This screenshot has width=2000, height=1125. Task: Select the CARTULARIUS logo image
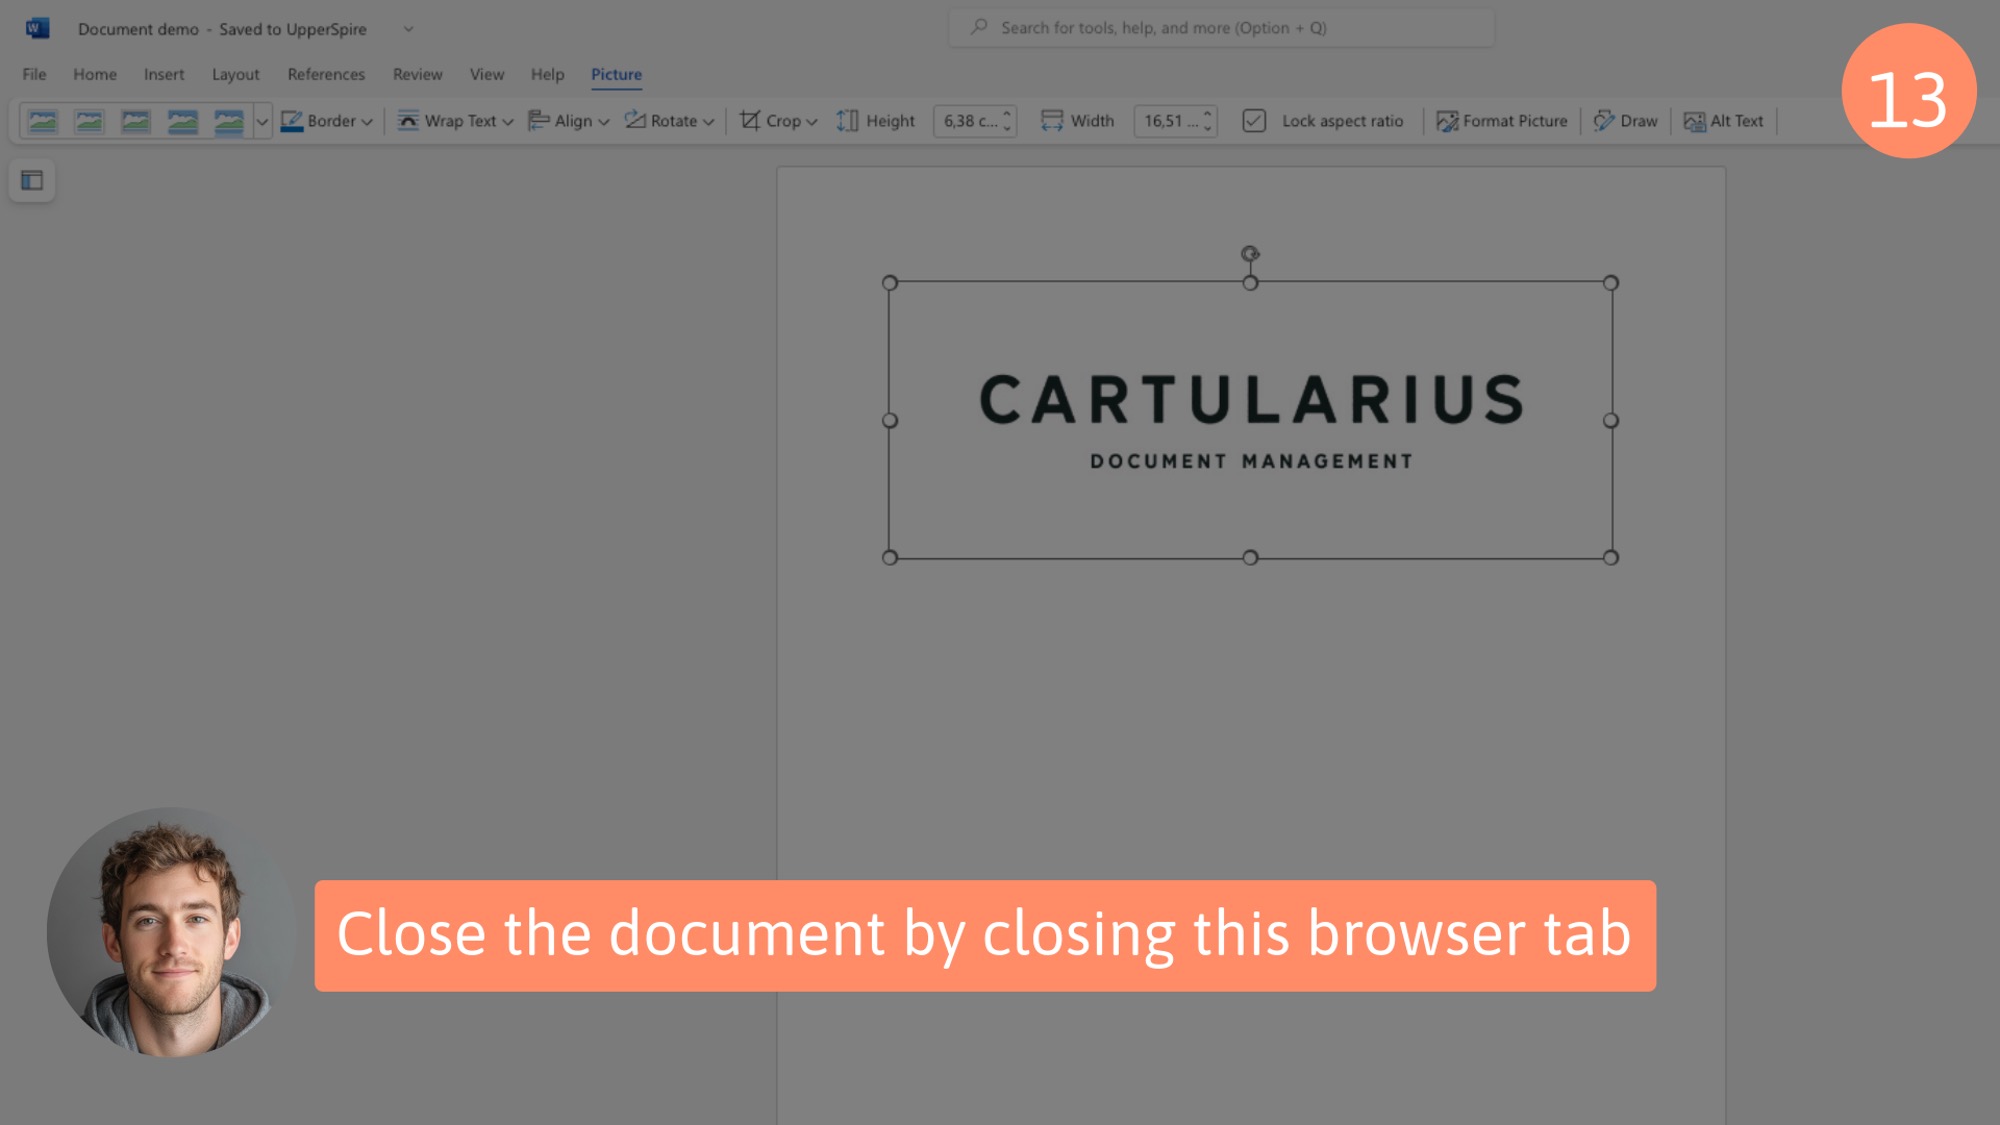(x=1250, y=420)
